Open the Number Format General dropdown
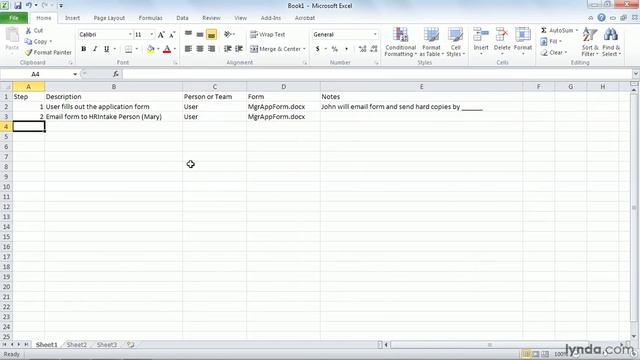 tap(375, 35)
